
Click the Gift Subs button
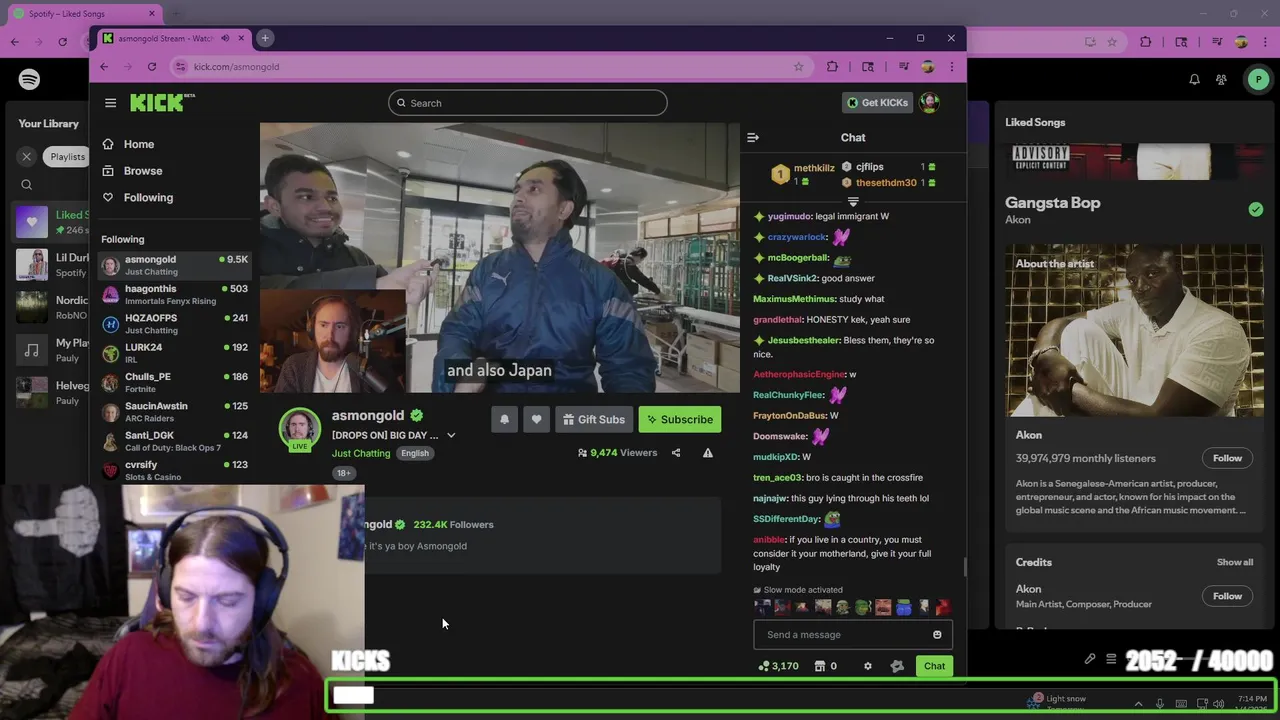pyautogui.click(x=594, y=420)
